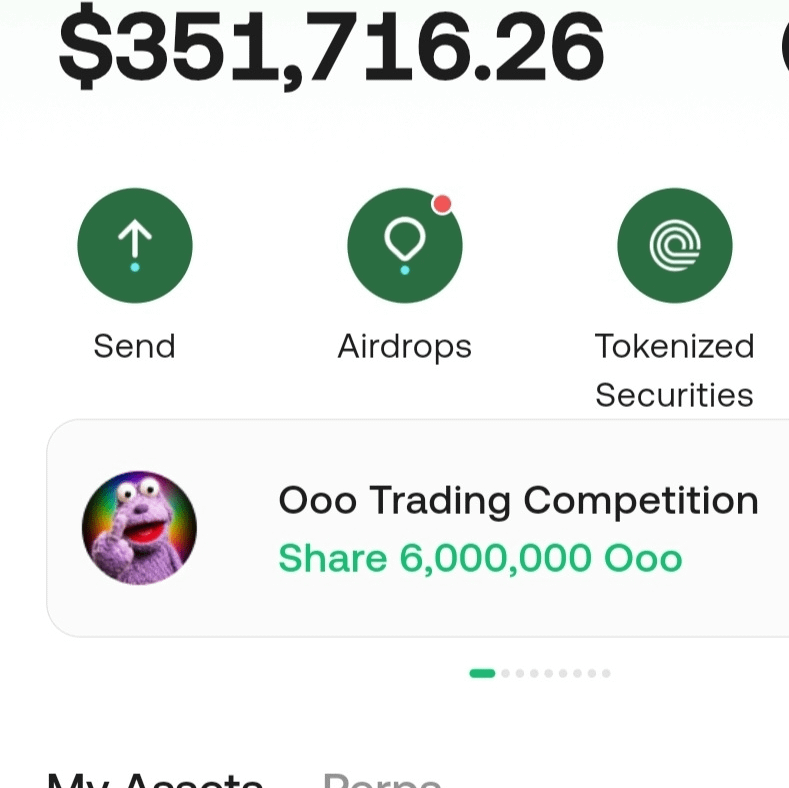
Task: Click the Tokenized Securities text label
Action: point(674,370)
